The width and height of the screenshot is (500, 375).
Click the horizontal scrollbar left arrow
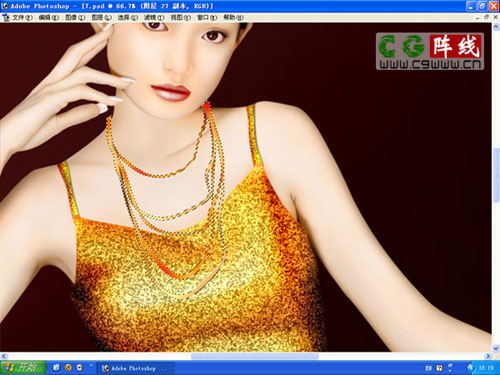pyautogui.click(x=4, y=356)
